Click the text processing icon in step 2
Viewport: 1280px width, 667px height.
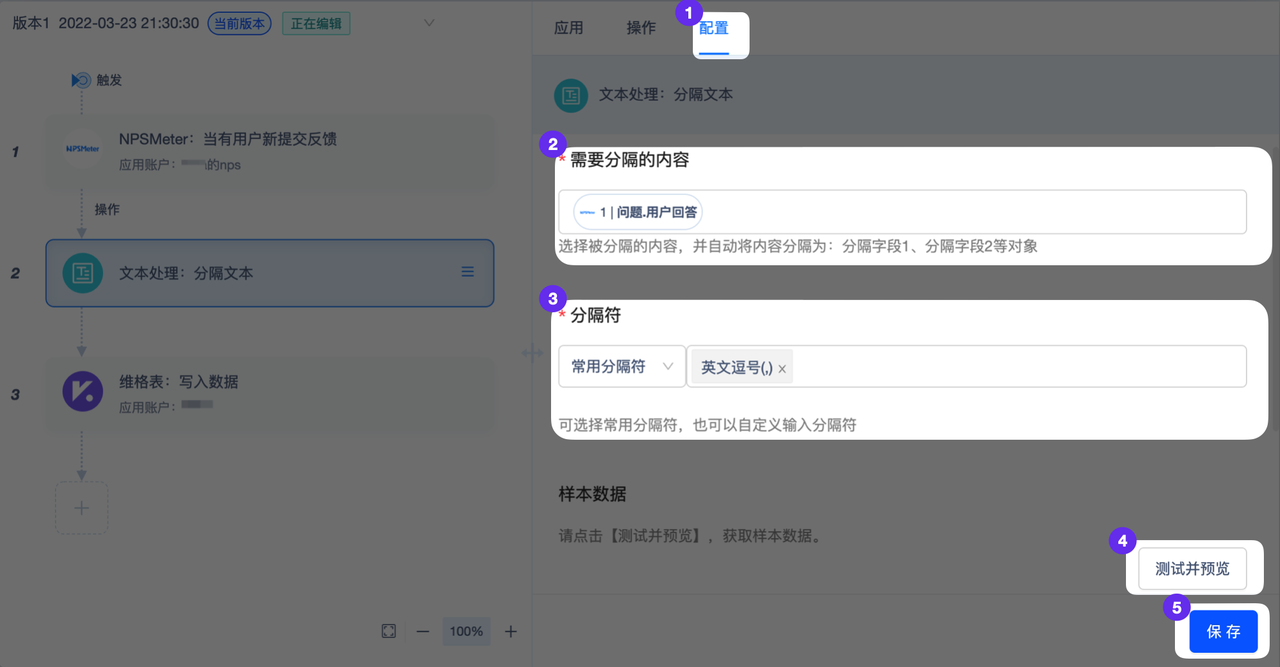(82, 273)
